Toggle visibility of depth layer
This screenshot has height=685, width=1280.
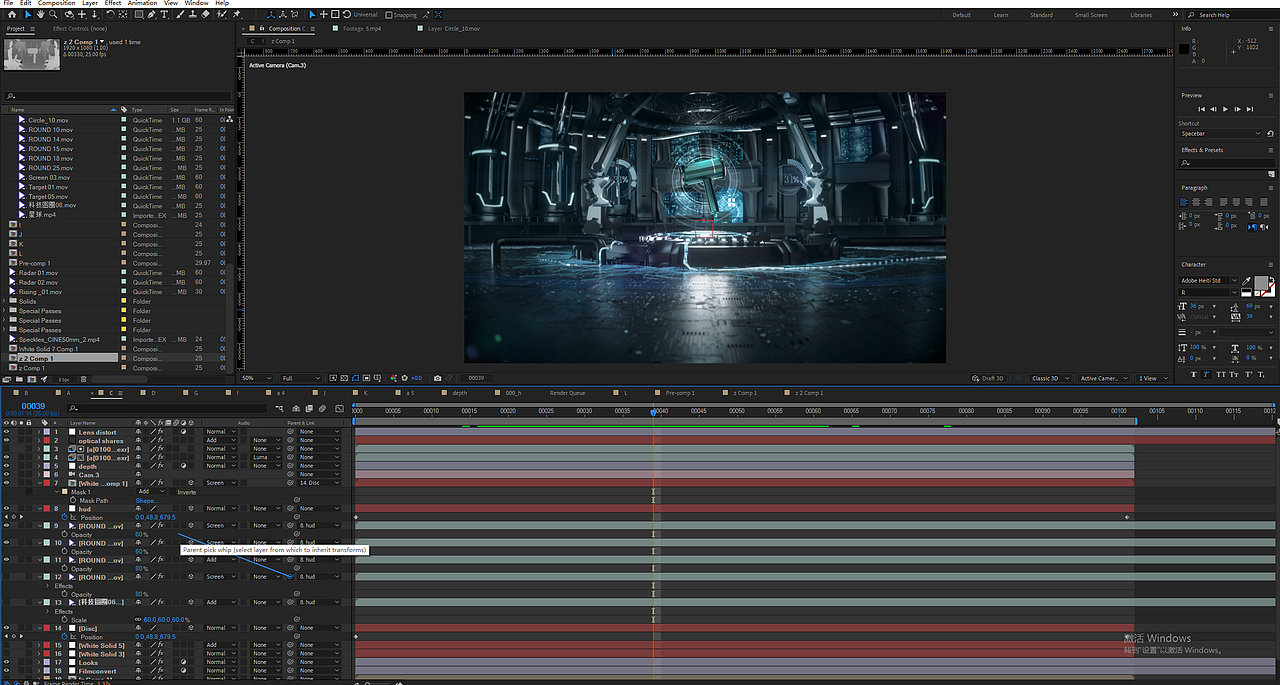[6, 466]
